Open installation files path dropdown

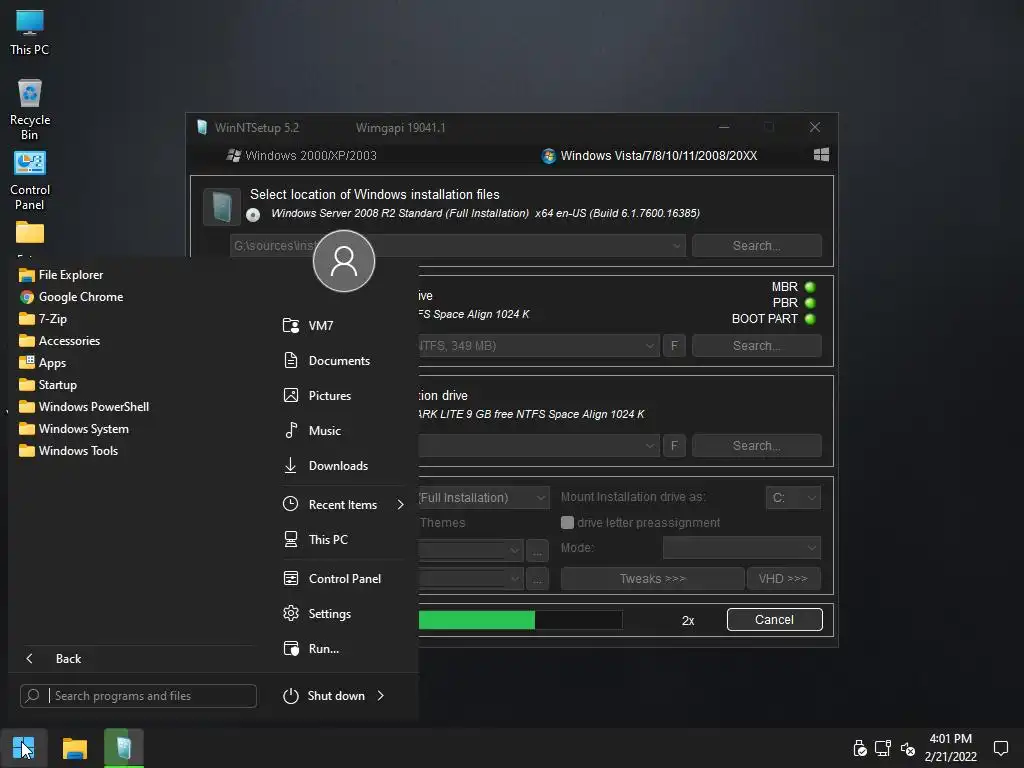677,246
